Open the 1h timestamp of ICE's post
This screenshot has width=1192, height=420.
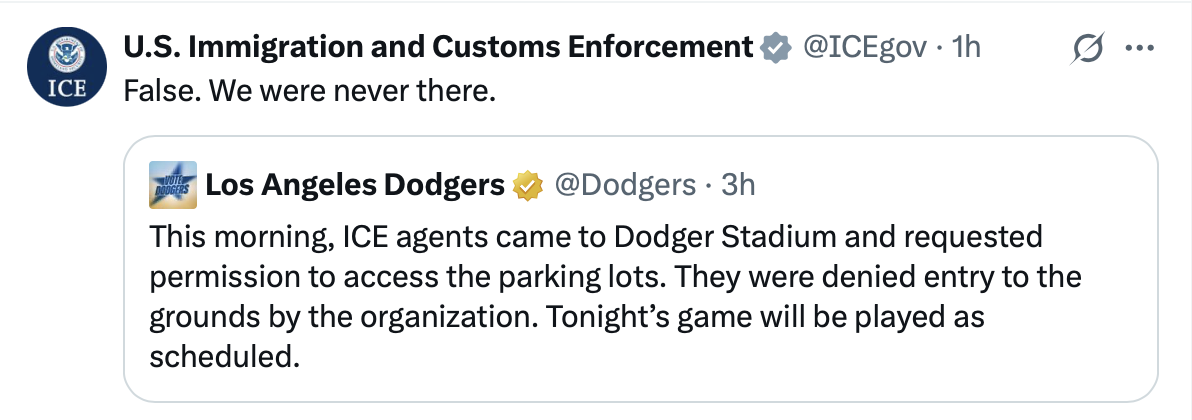965,48
